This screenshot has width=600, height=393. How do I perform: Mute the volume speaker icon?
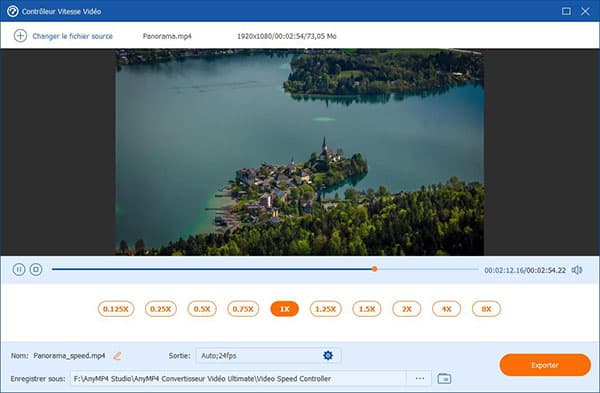(577, 270)
